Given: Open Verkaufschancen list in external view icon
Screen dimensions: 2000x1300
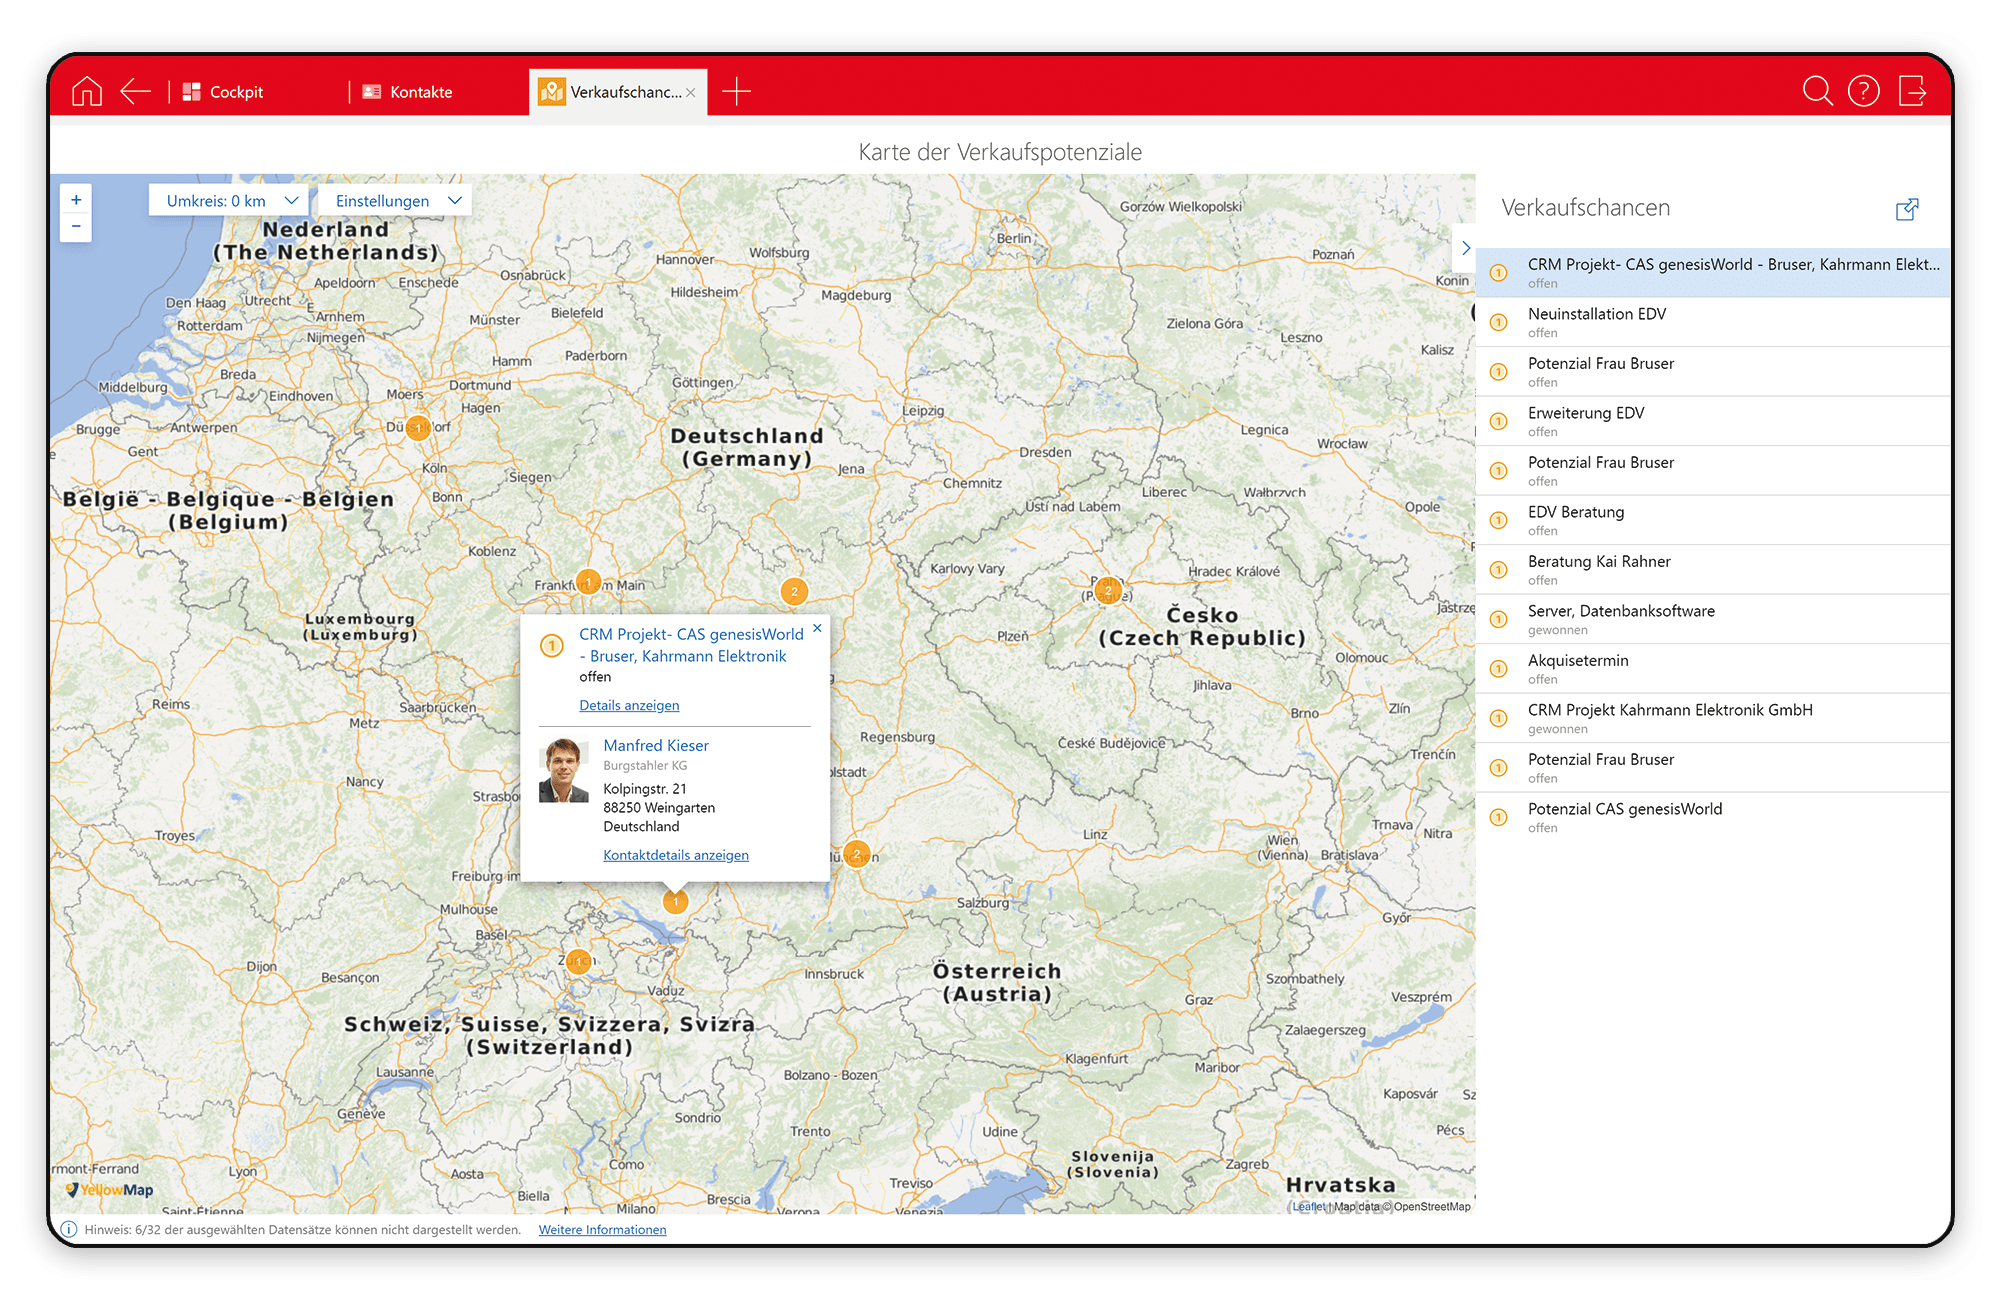Looking at the screenshot, I should click(x=1907, y=209).
